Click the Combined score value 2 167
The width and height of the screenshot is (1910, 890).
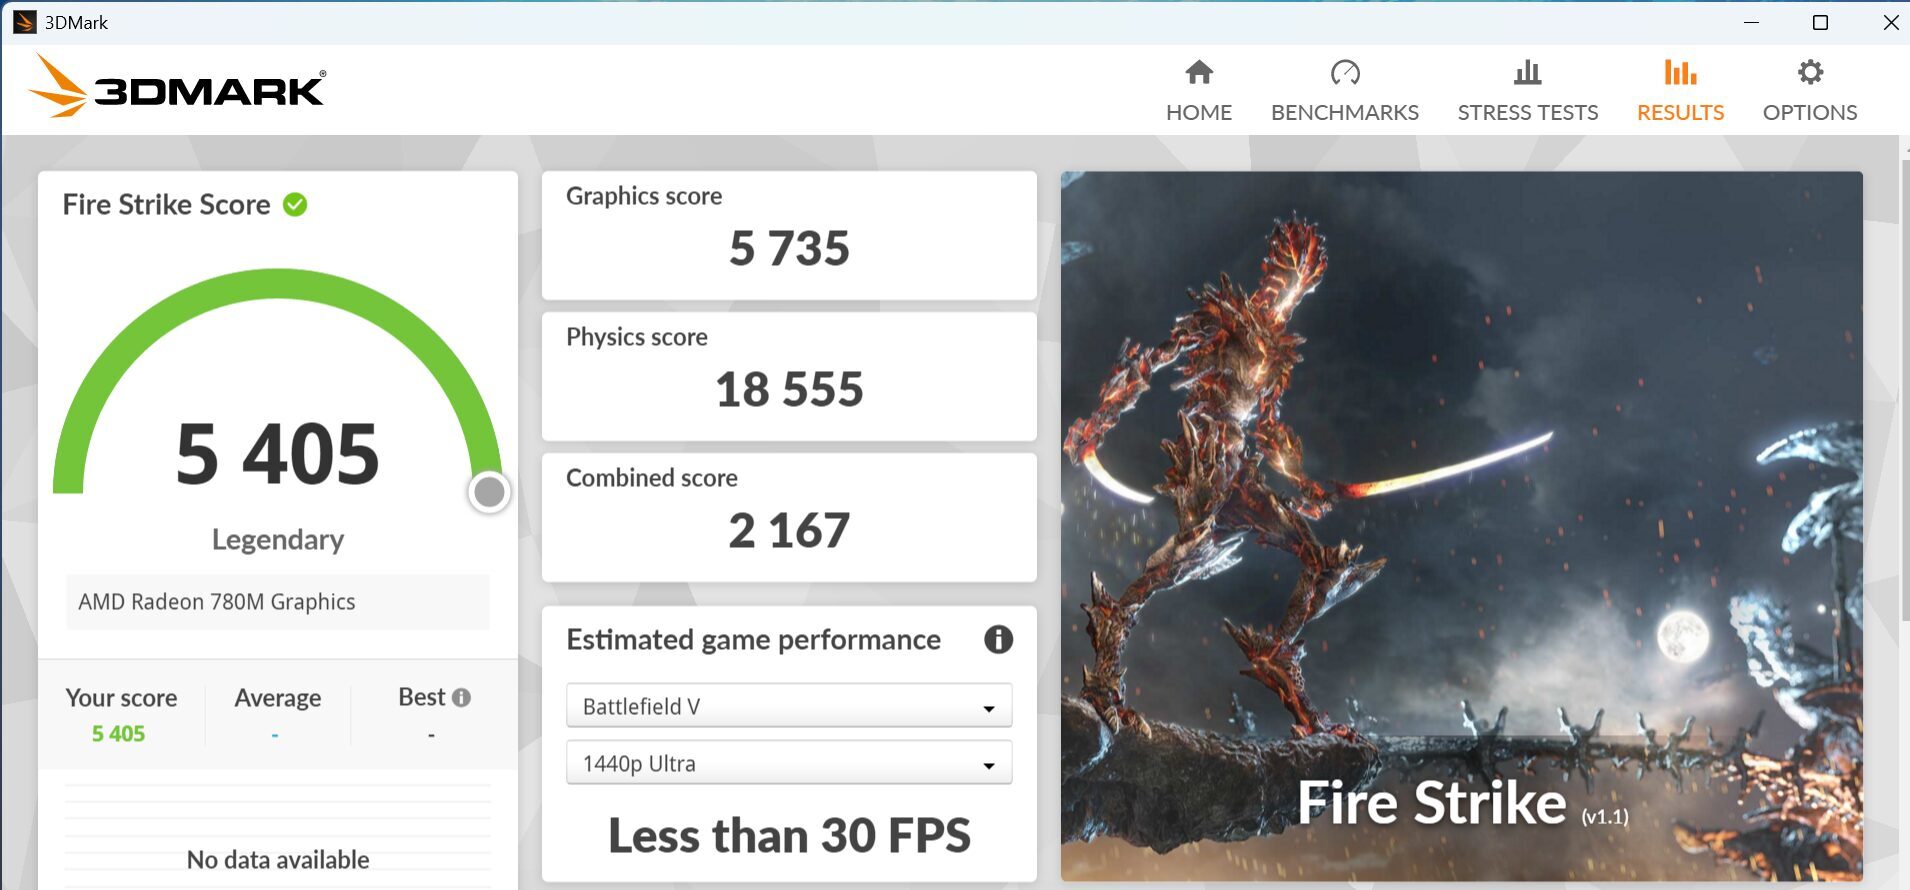[x=789, y=530]
